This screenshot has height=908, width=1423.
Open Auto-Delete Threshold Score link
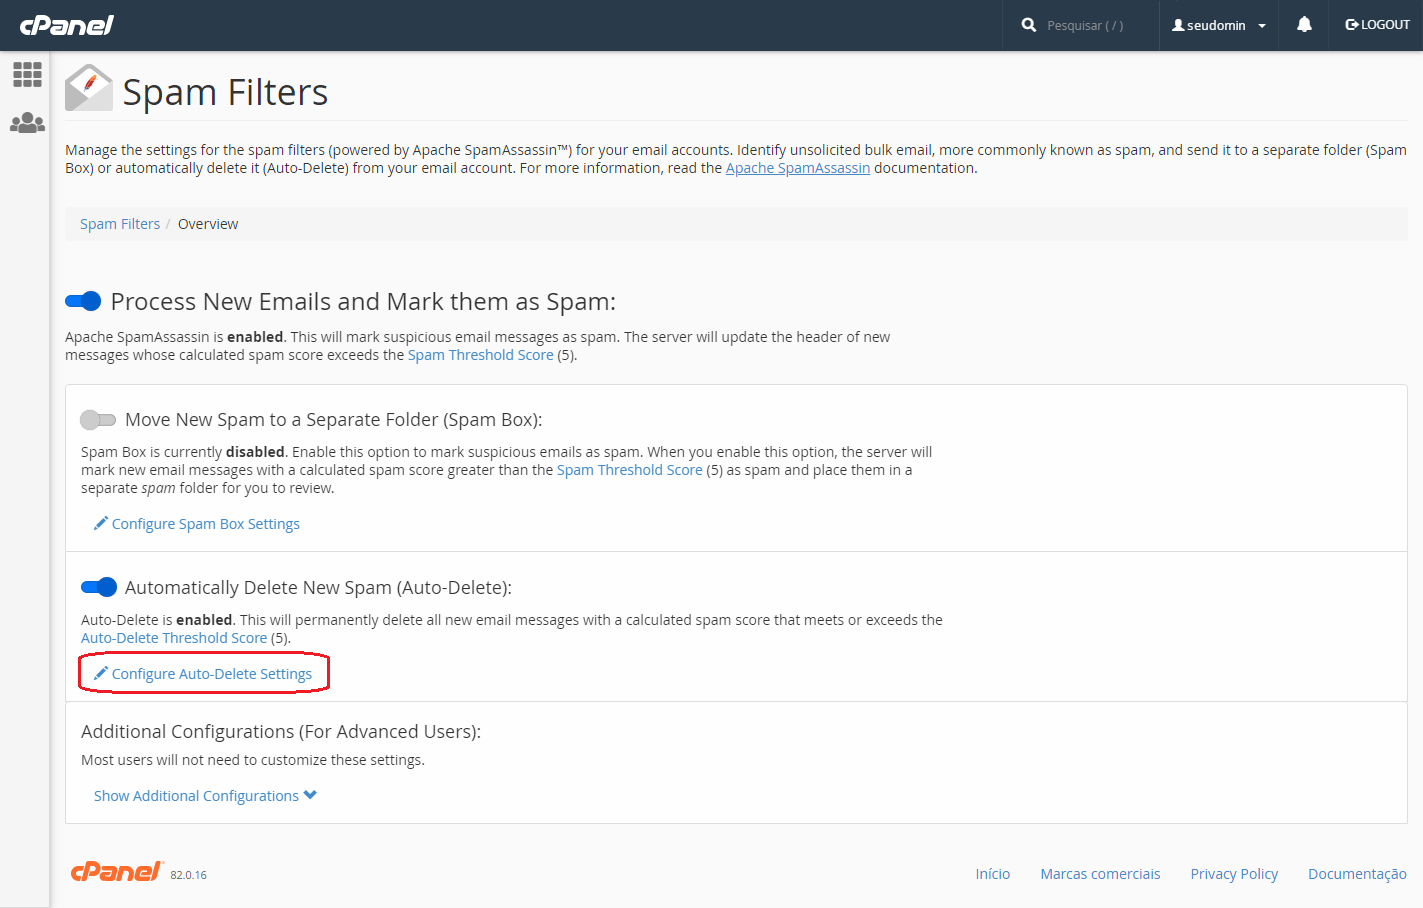(174, 638)
